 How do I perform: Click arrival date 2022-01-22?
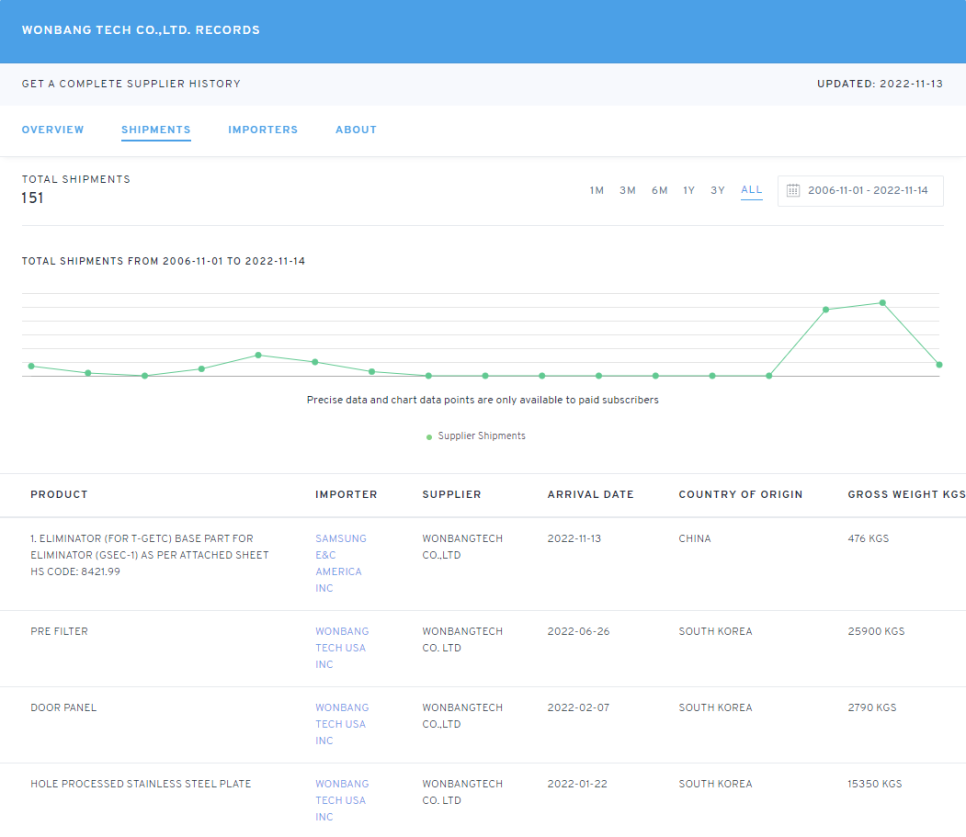(577, 784)
